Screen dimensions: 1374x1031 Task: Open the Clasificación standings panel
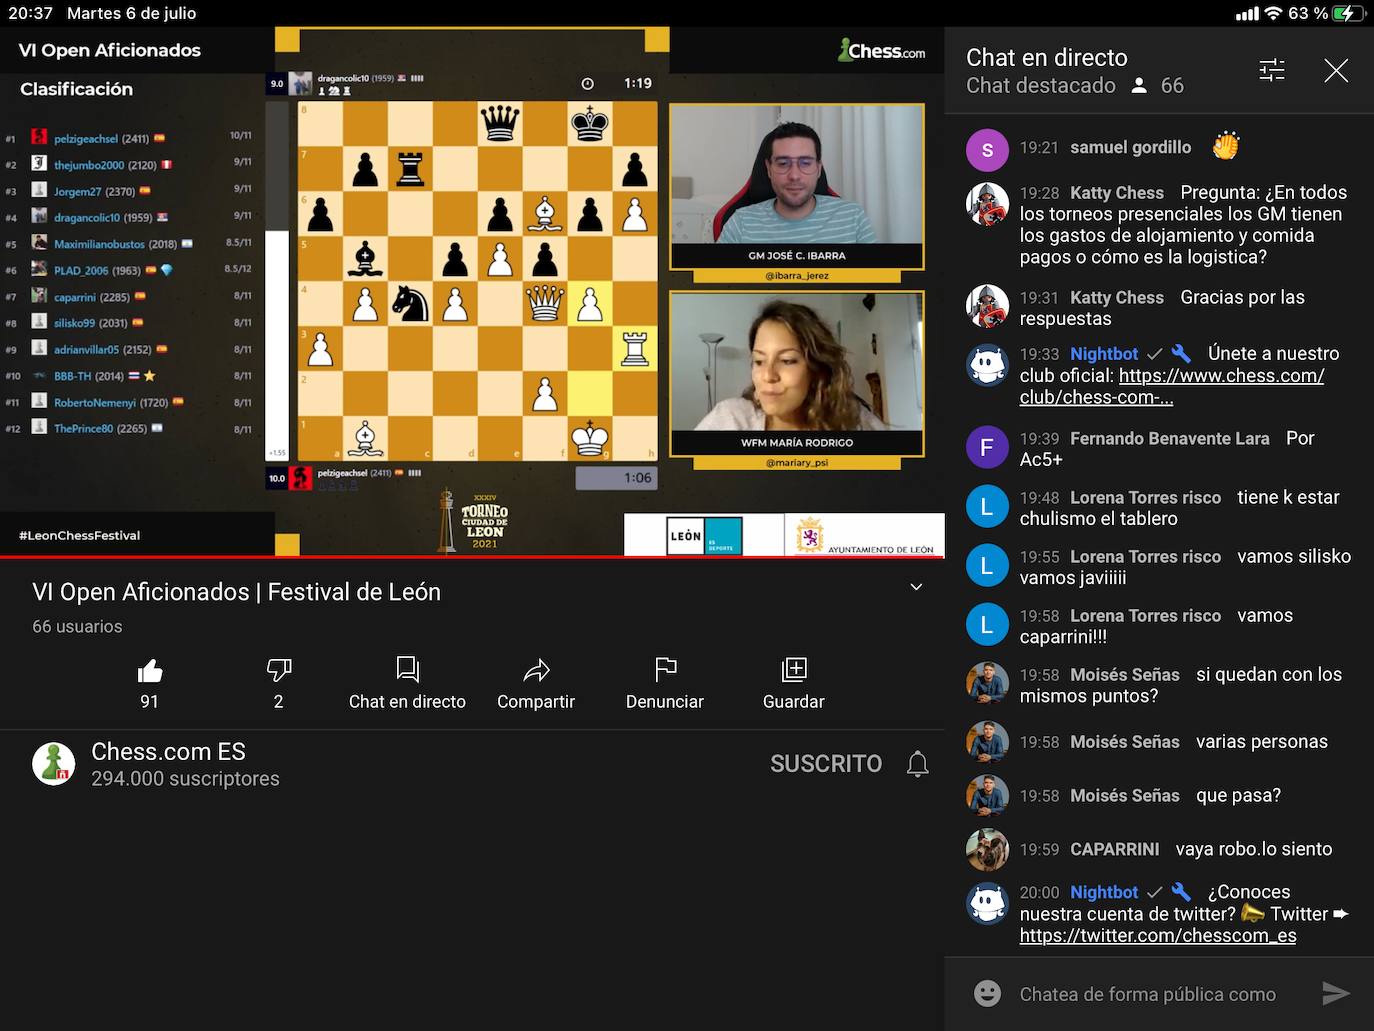75,89
